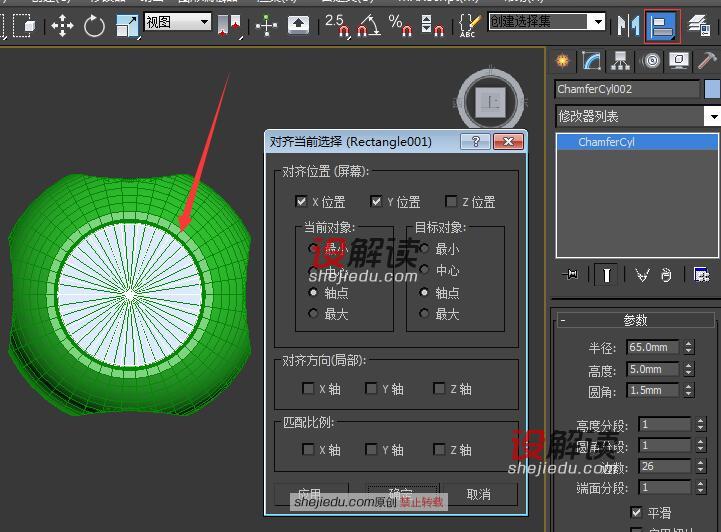Select 最大 under 目标对象

click(424, 314)
